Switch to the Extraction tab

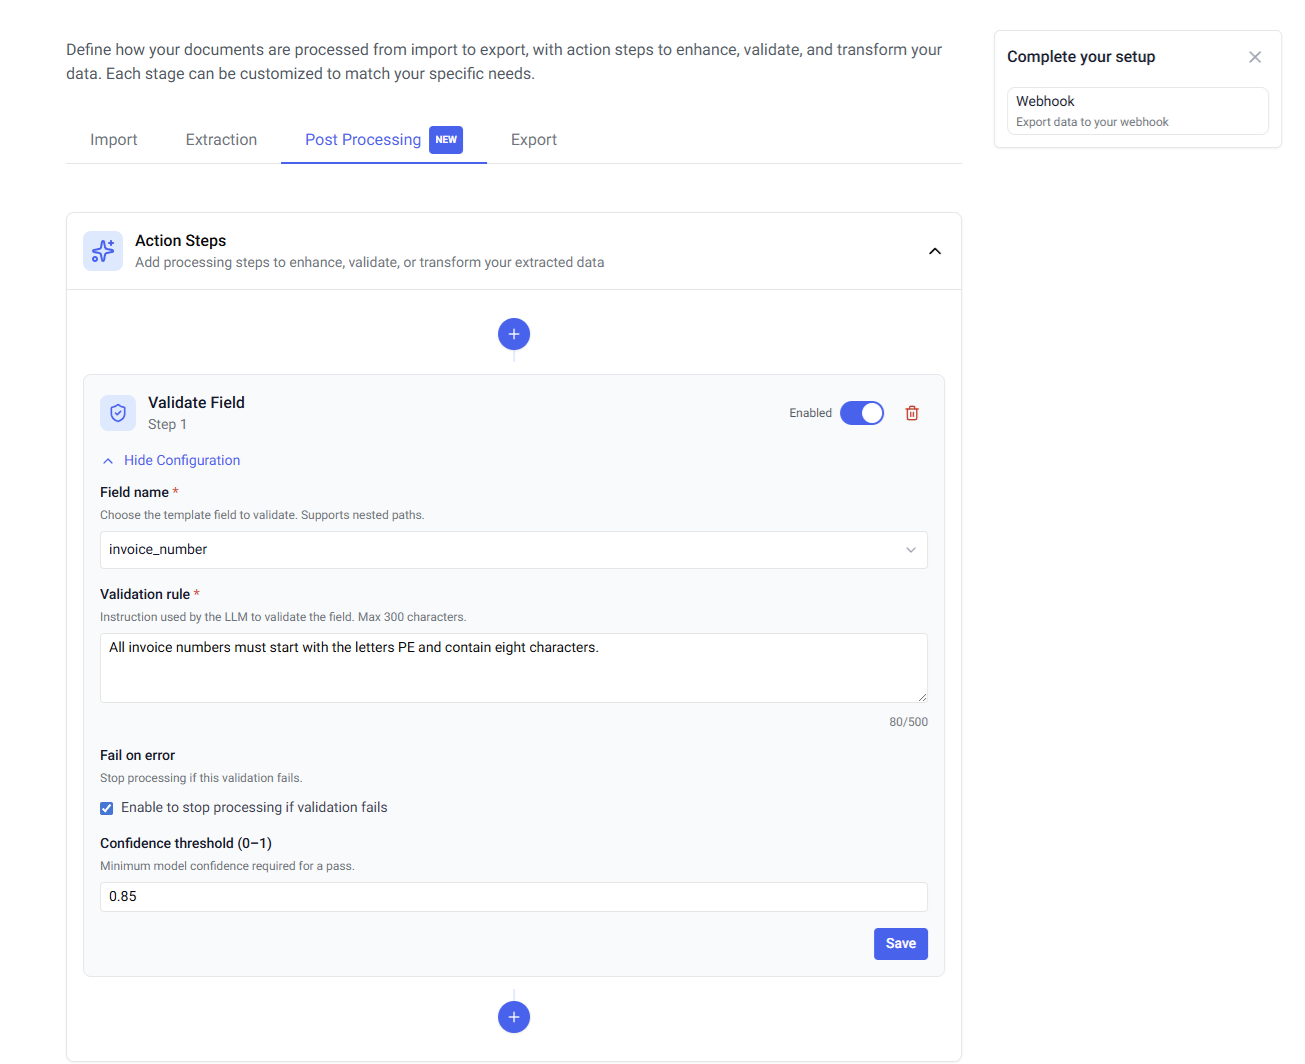221,140
